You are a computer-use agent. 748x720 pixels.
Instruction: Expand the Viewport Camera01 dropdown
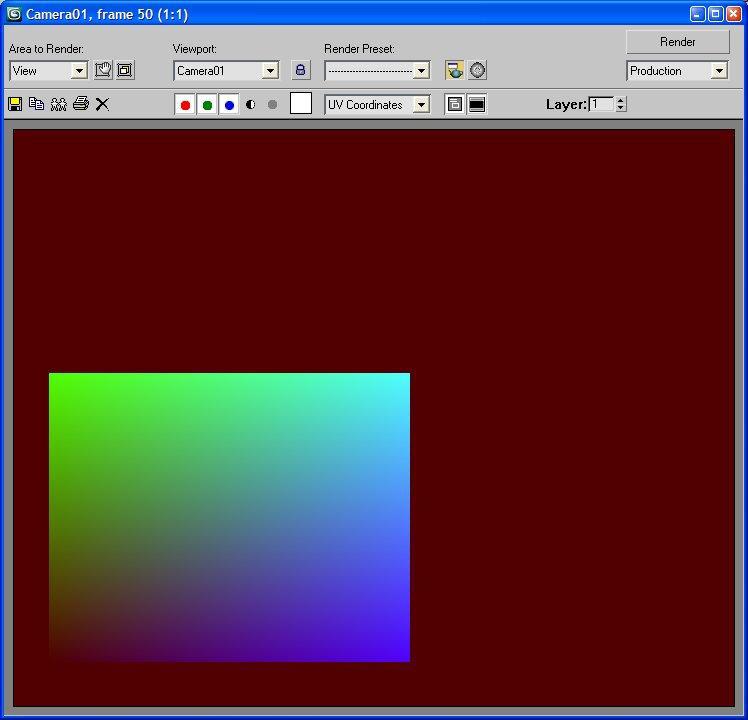[270, 71]
